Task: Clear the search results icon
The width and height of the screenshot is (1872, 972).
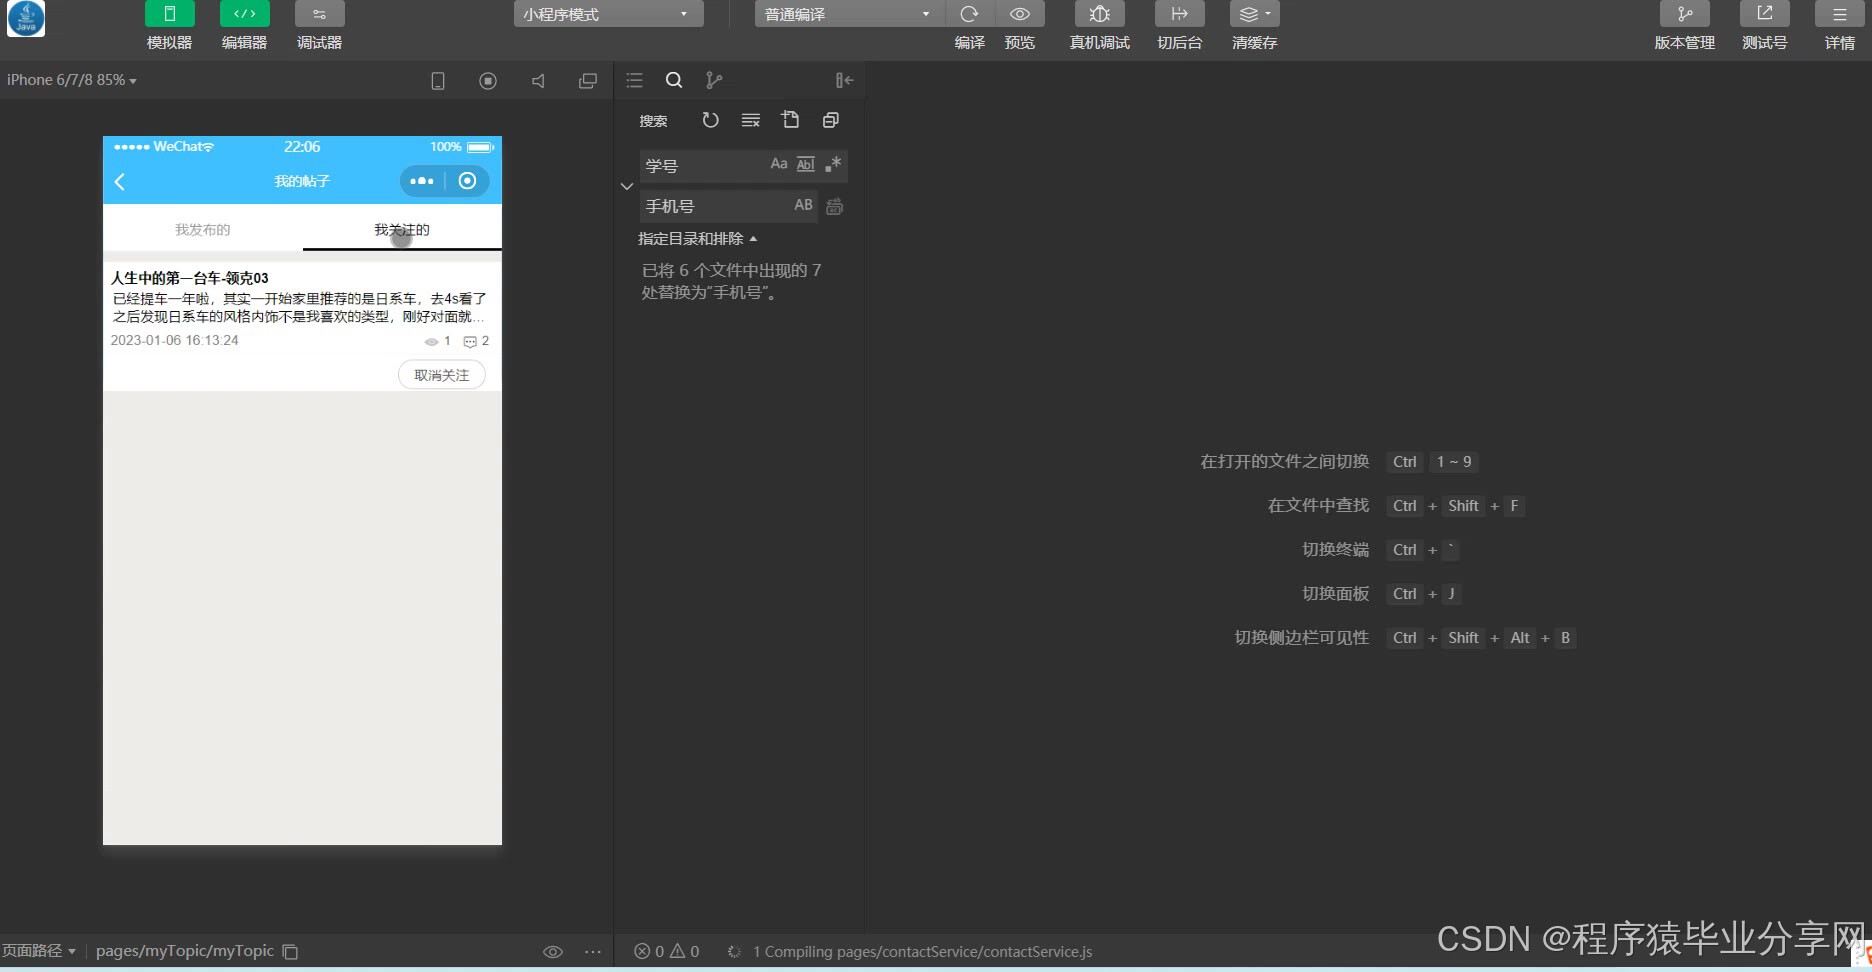Action: 750,120
